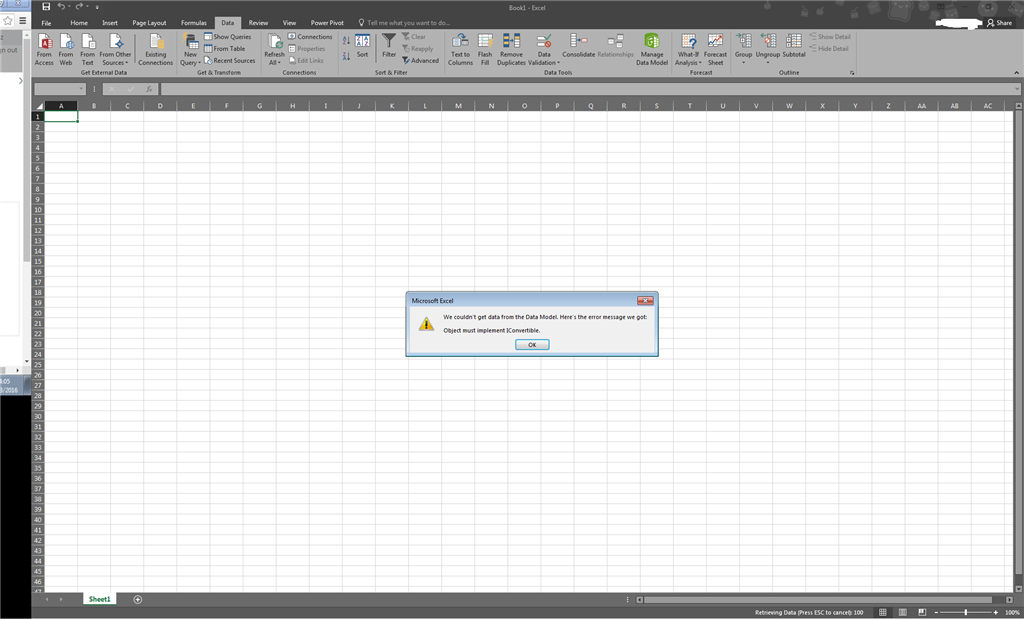
Task: Toggle the Filter funnel button
Action: point(389,46)
